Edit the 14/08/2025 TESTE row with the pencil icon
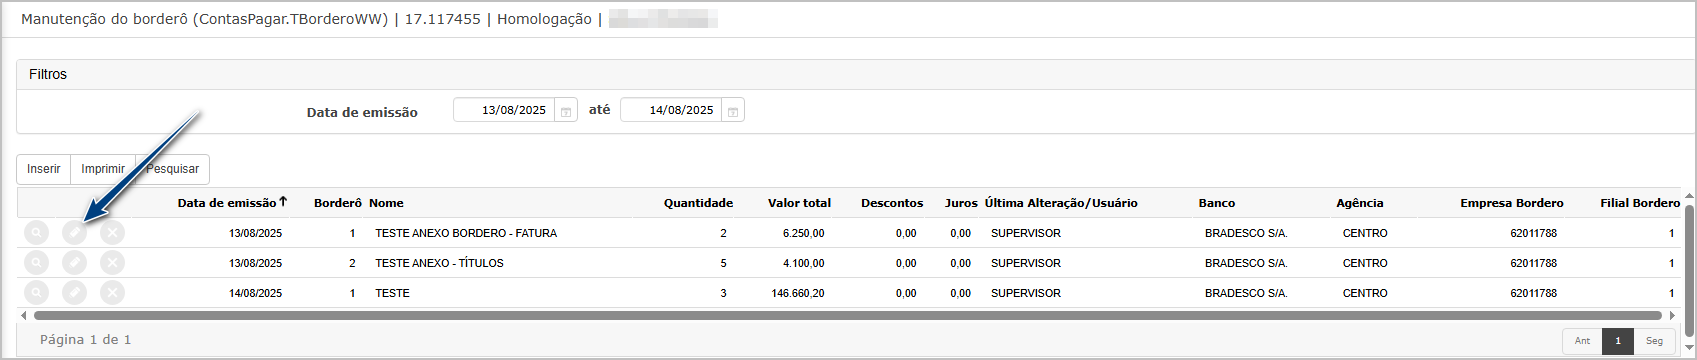The image size is (1697, 360). (74, 293)
